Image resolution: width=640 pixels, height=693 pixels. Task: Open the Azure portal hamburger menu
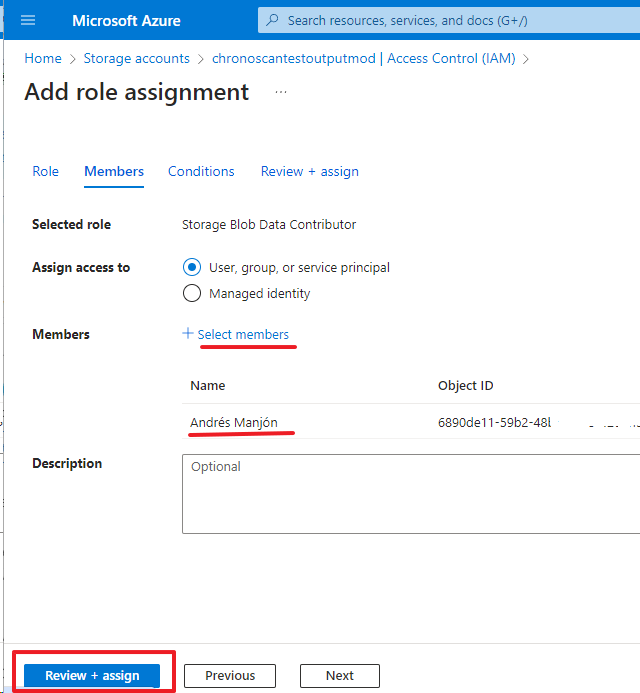click(28, 21)
